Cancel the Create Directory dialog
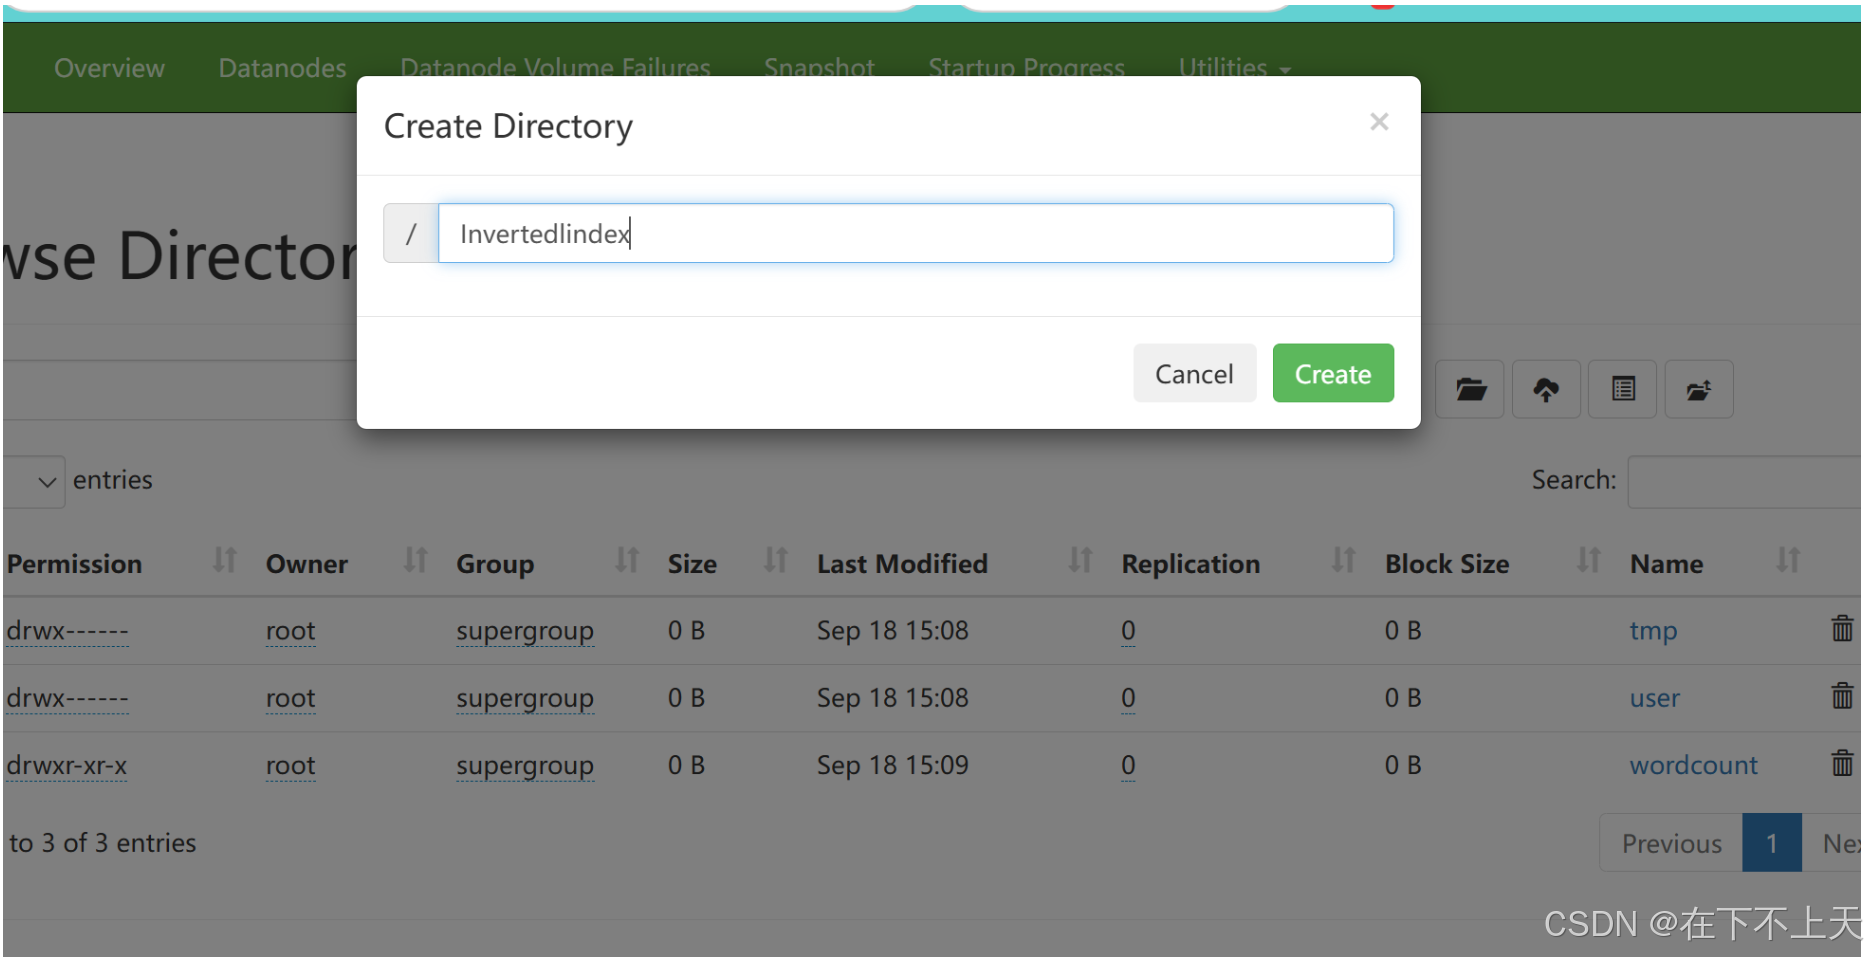Viewport: 1868px width, 957px height. (1194, 373)
